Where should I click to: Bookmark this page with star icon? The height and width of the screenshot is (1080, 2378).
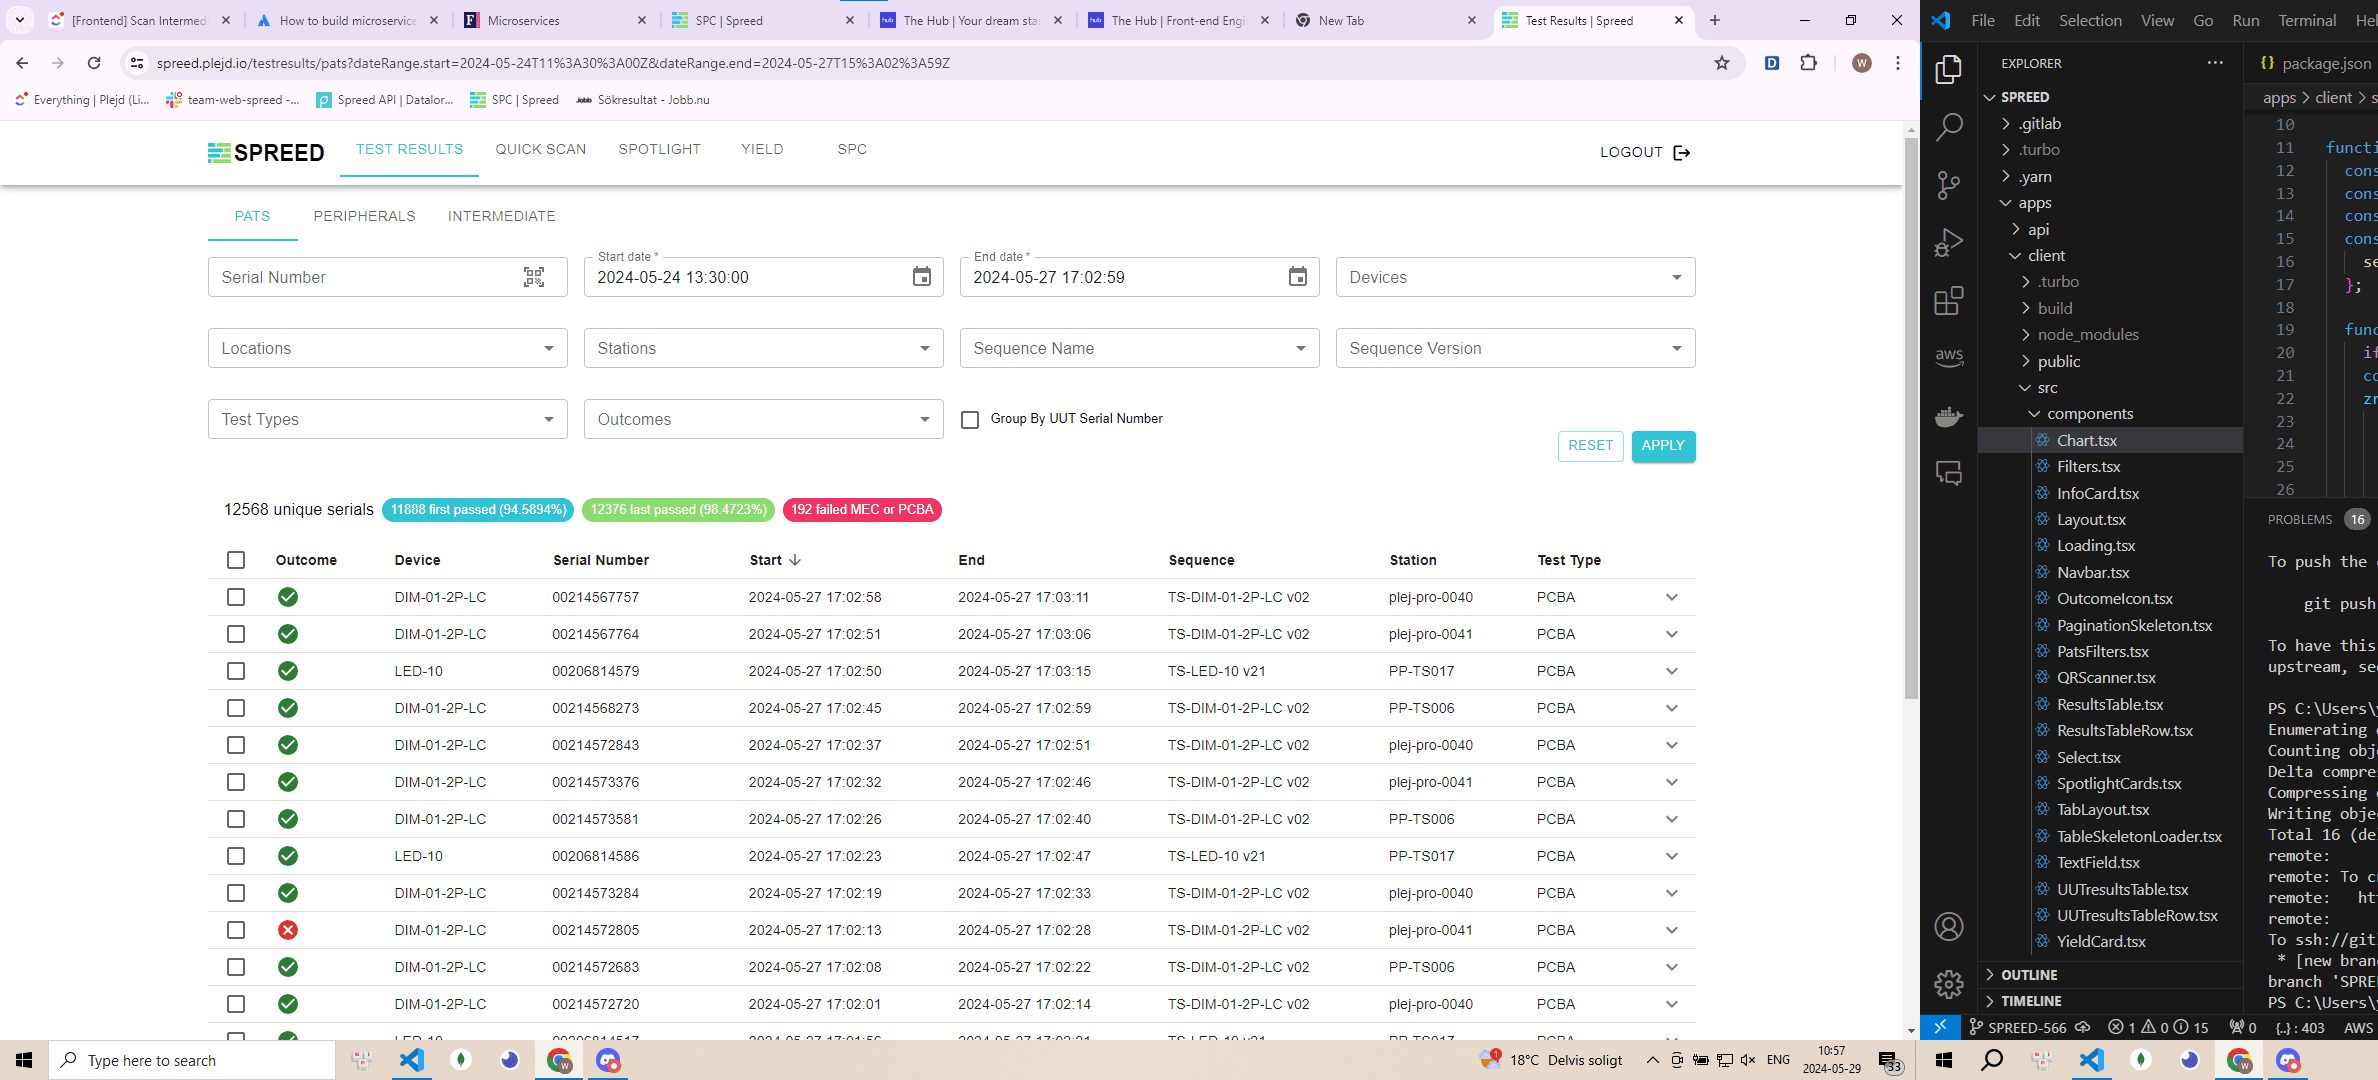tap(1721, 63)
